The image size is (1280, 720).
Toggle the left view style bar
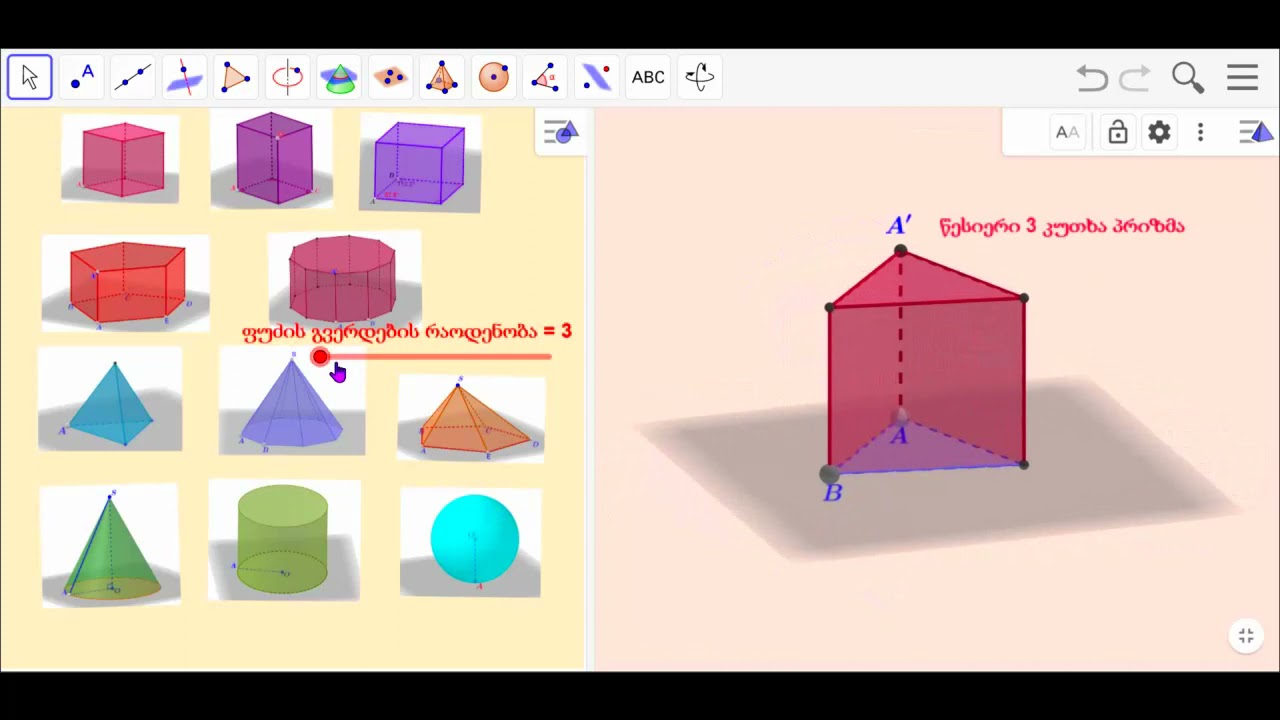click(x=560, y=132)
